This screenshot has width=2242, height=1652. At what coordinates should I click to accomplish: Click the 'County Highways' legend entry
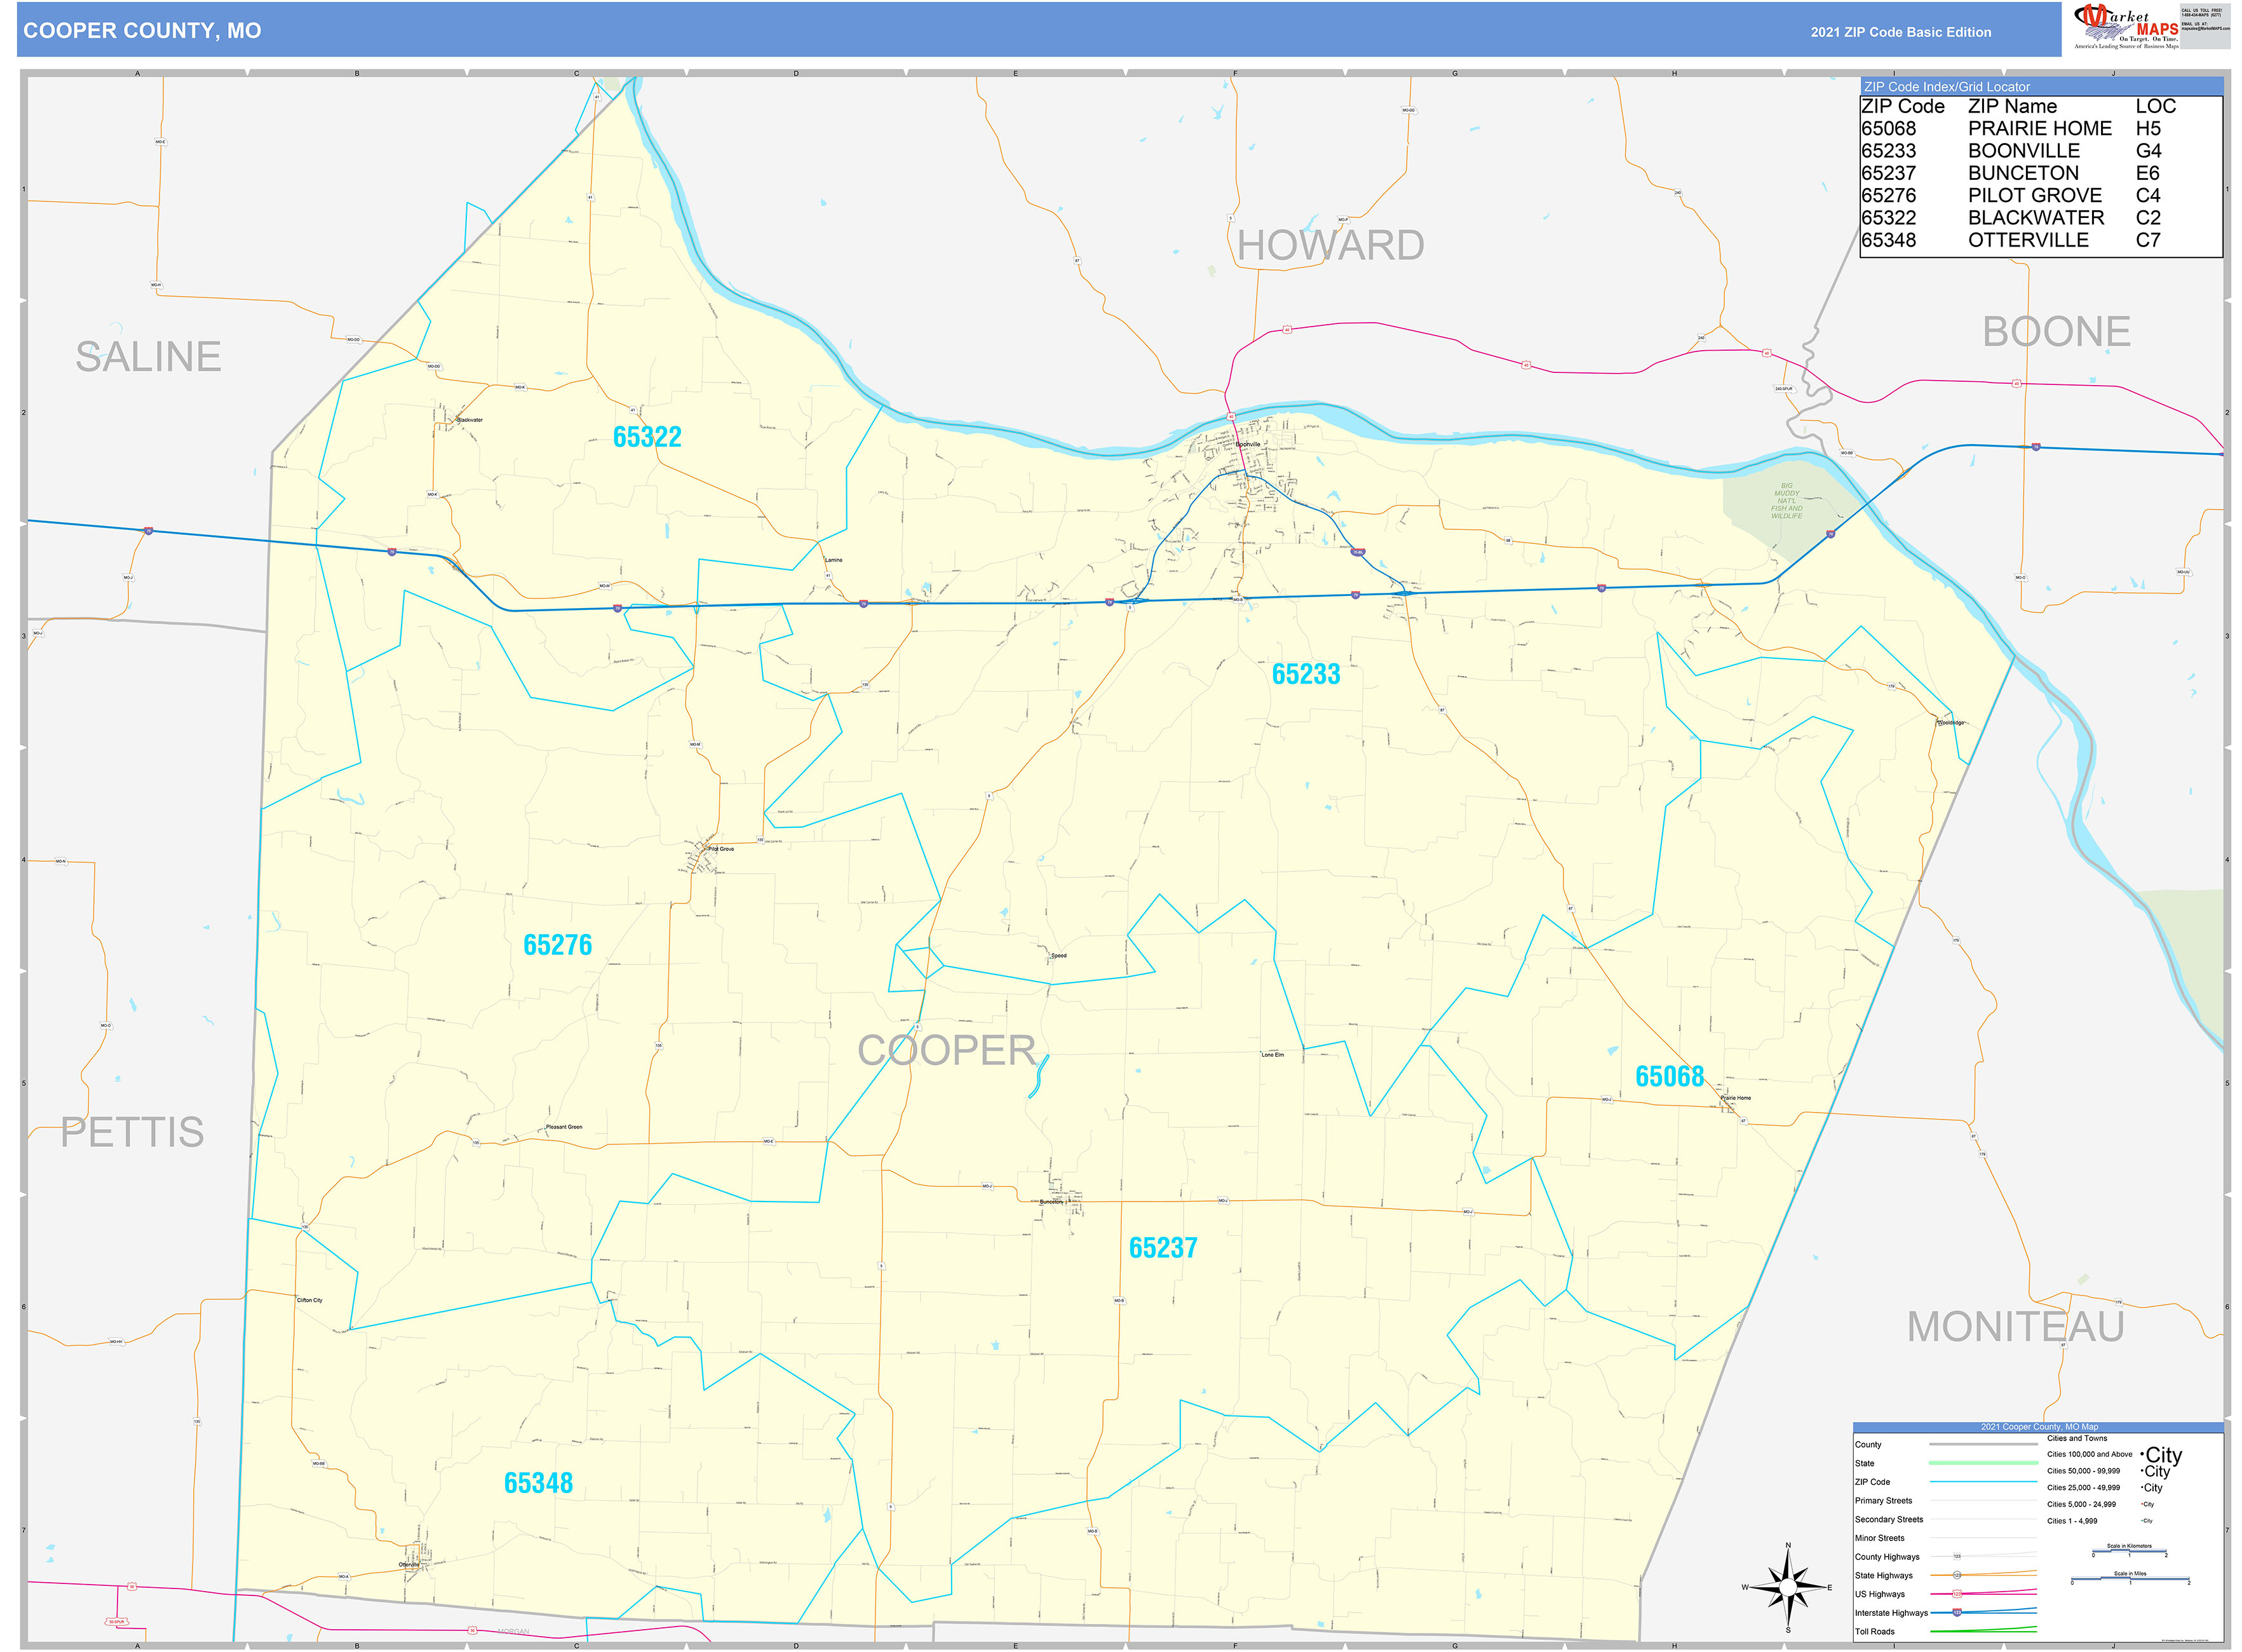tap(1887, 1557)
